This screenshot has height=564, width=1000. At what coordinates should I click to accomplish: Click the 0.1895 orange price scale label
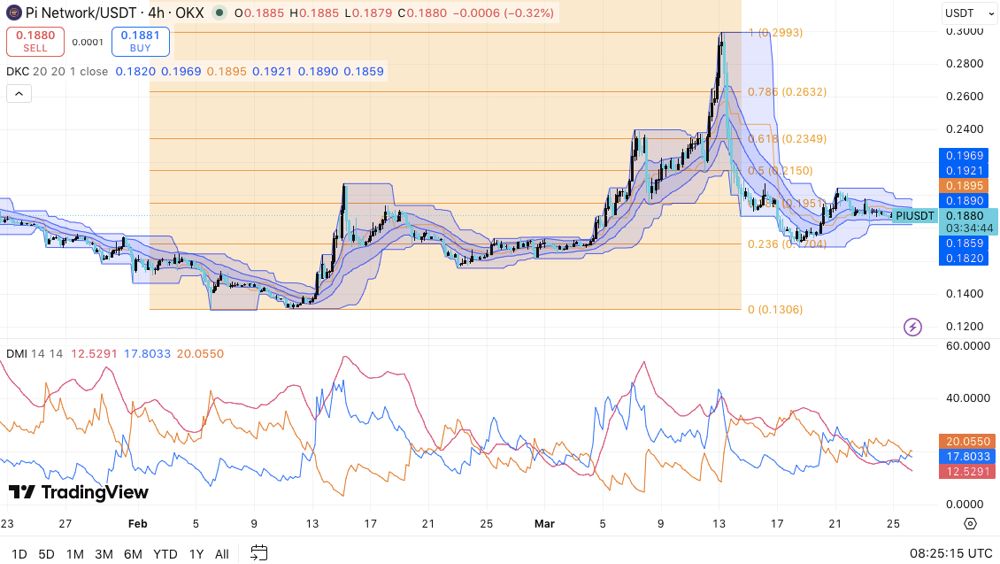pyautogui.click(x=964, y=186)
